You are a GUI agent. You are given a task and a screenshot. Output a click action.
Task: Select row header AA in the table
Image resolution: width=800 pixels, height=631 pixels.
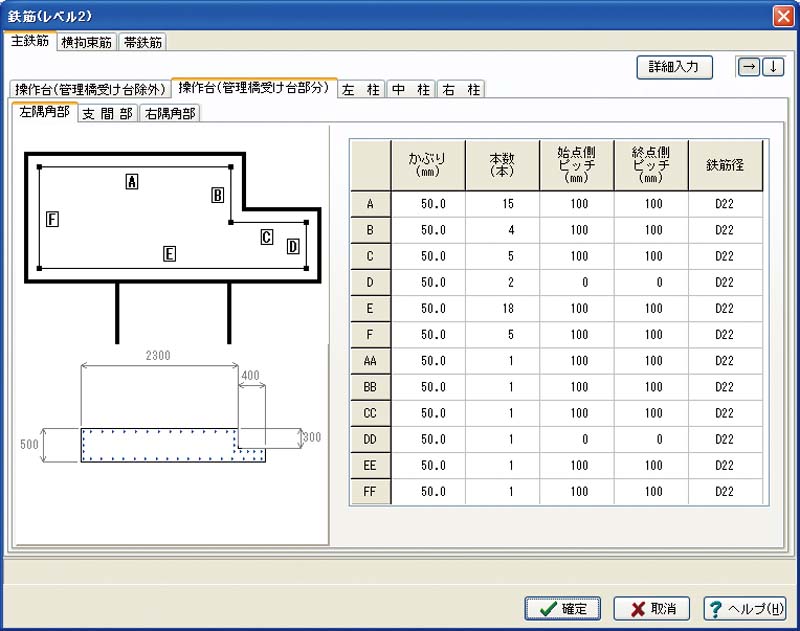click(370, 361)
